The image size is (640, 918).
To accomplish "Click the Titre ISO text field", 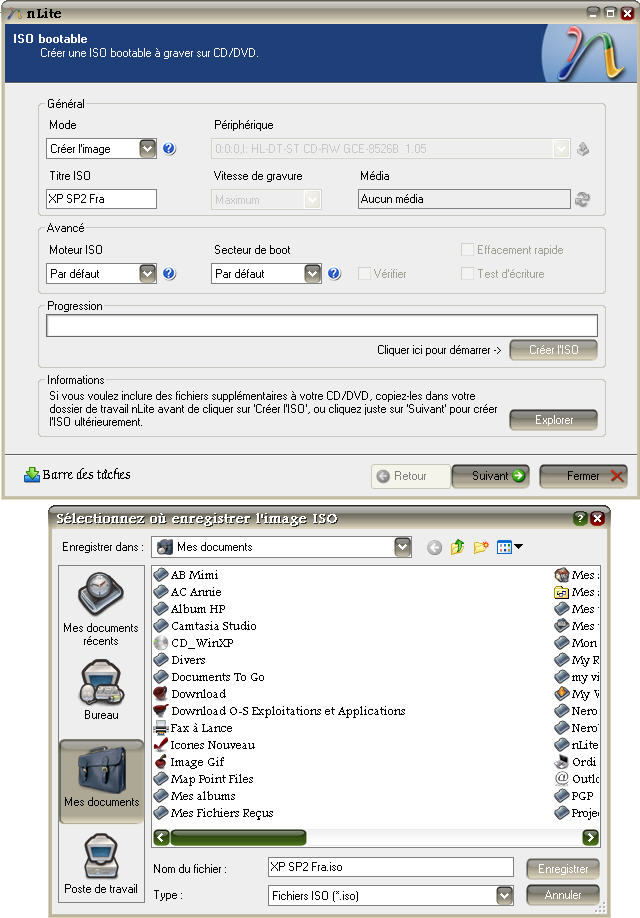I will coord(101,199).
